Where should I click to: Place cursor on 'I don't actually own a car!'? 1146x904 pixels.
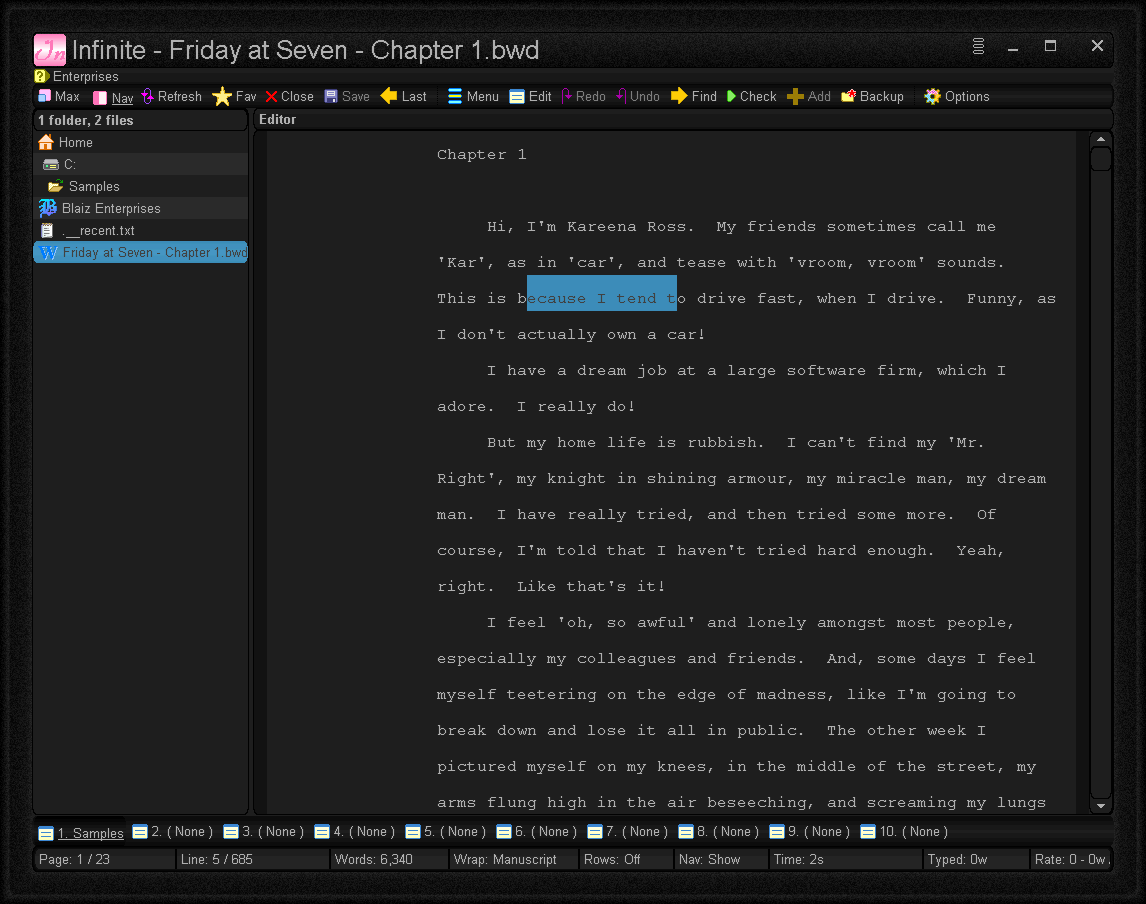coord(571,335)
